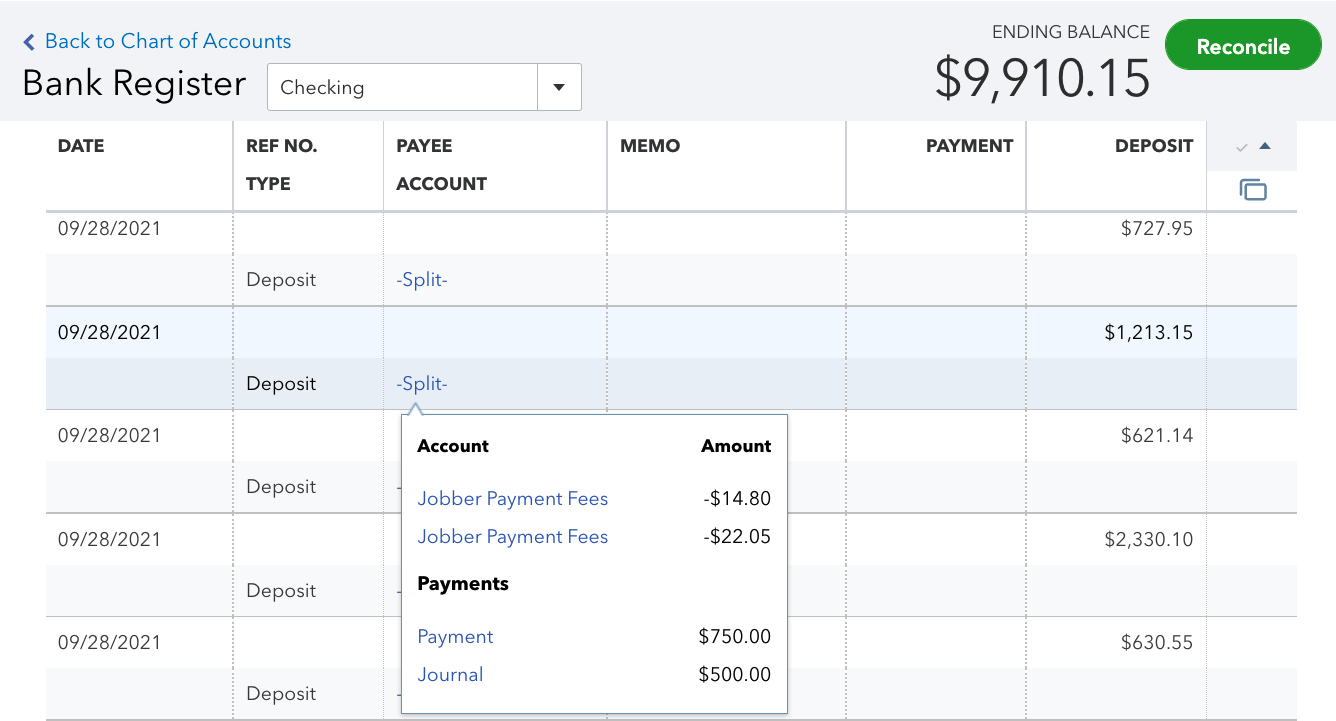Open the Journal link for $500.00

click(450, 675)
